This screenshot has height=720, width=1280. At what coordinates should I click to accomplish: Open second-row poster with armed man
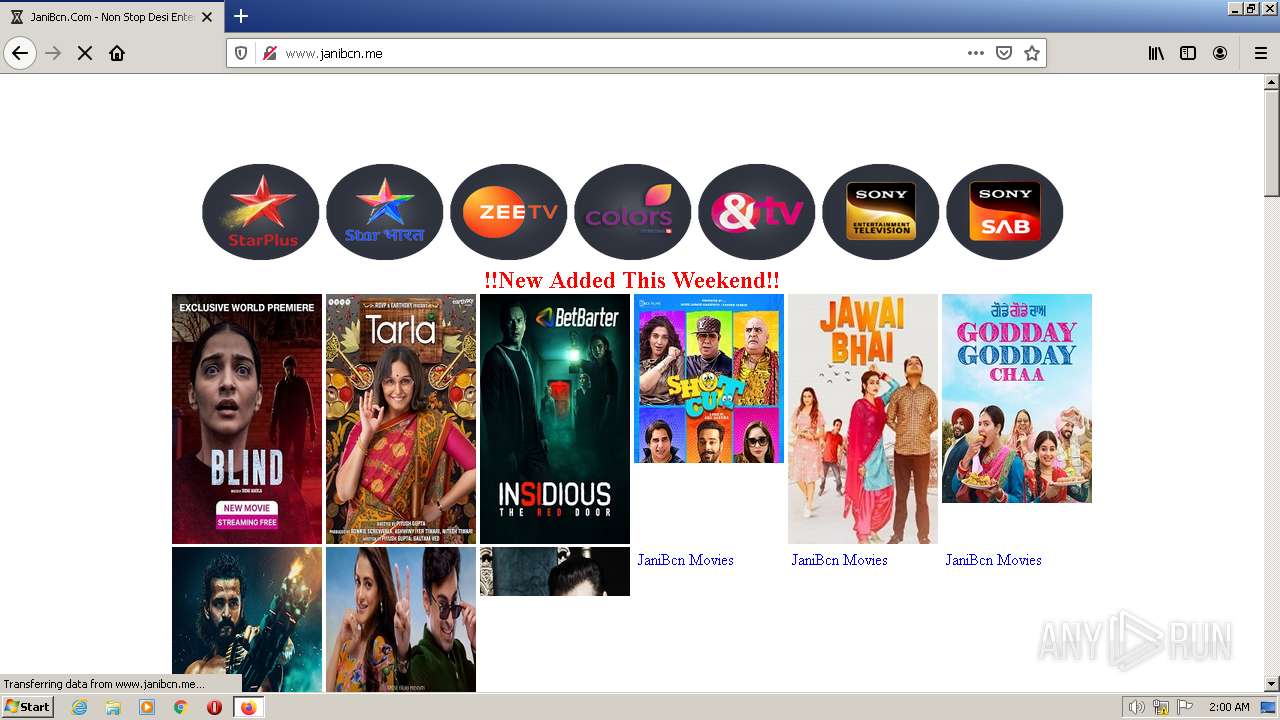(x=247, y=619)
